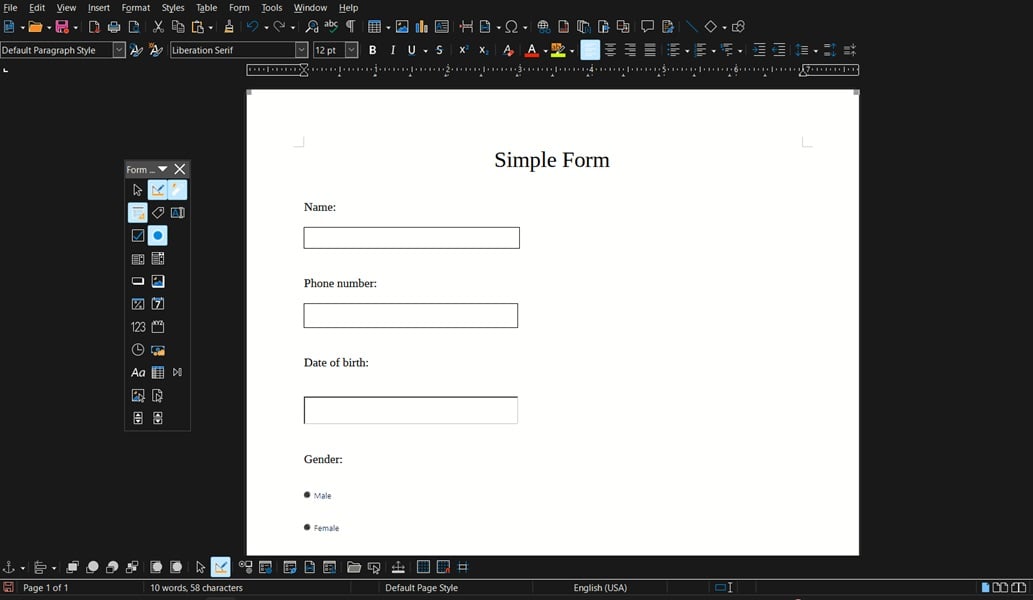Toggle Control Wizards in Form Controls panel
1033x600 pixels.
click(177, 190)
